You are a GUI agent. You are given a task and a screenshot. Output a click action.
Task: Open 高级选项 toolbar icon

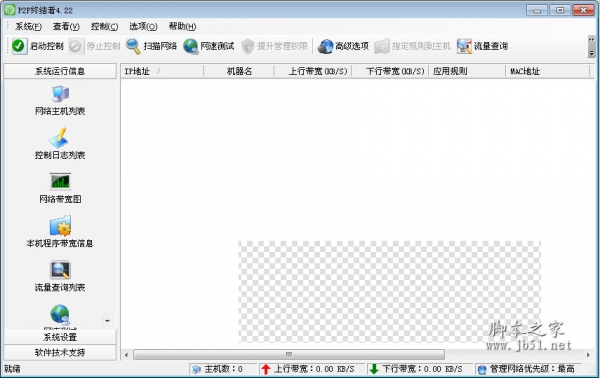point(325,46)
